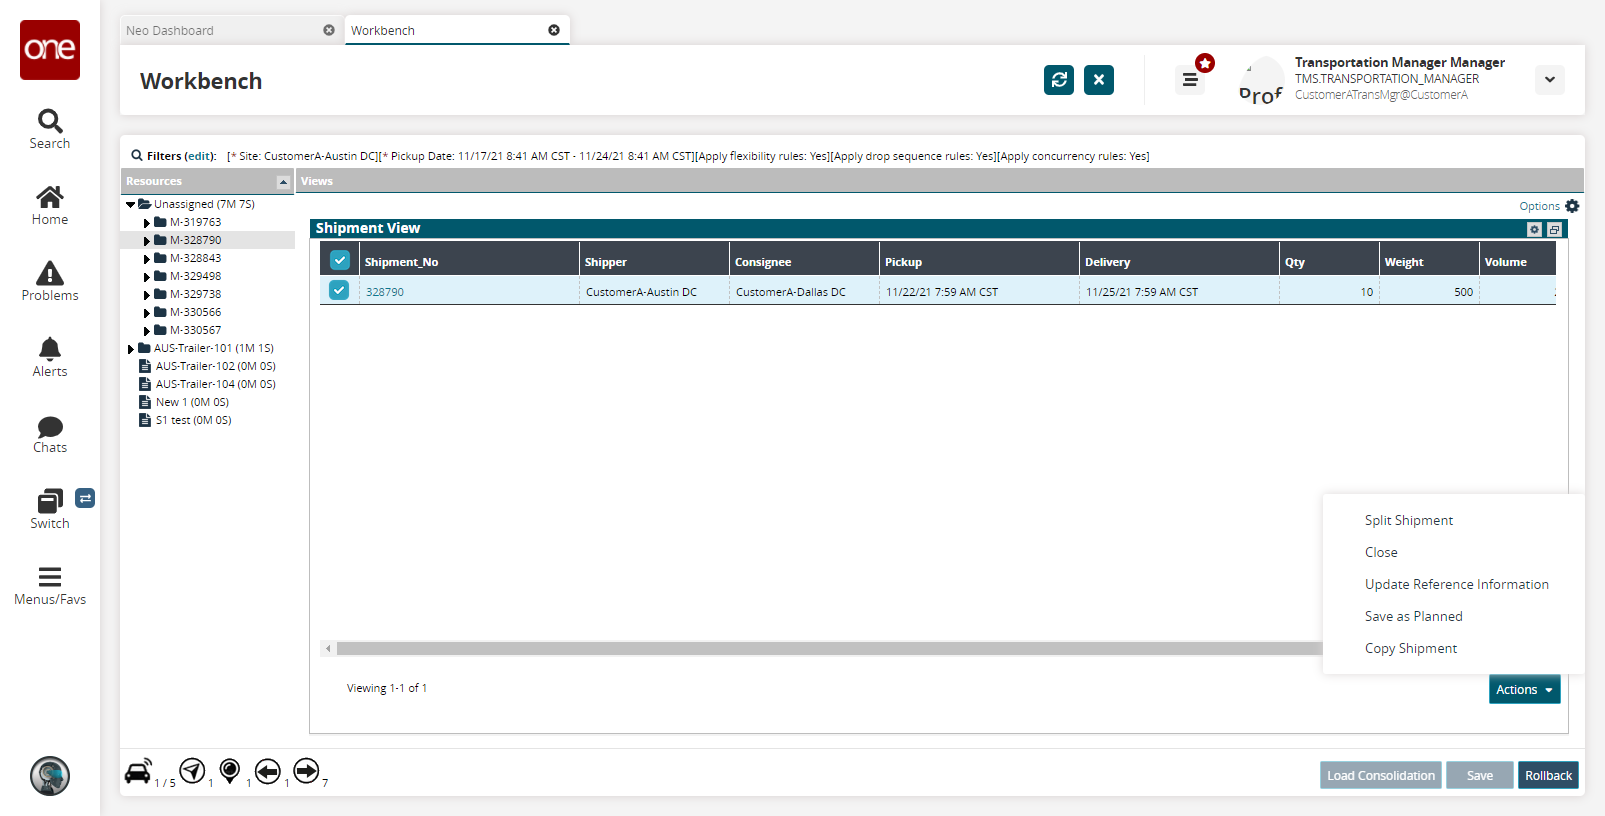
Task: Click the circled navigation arrow icon
Action: pyautogui.click(x=192, y=770)
